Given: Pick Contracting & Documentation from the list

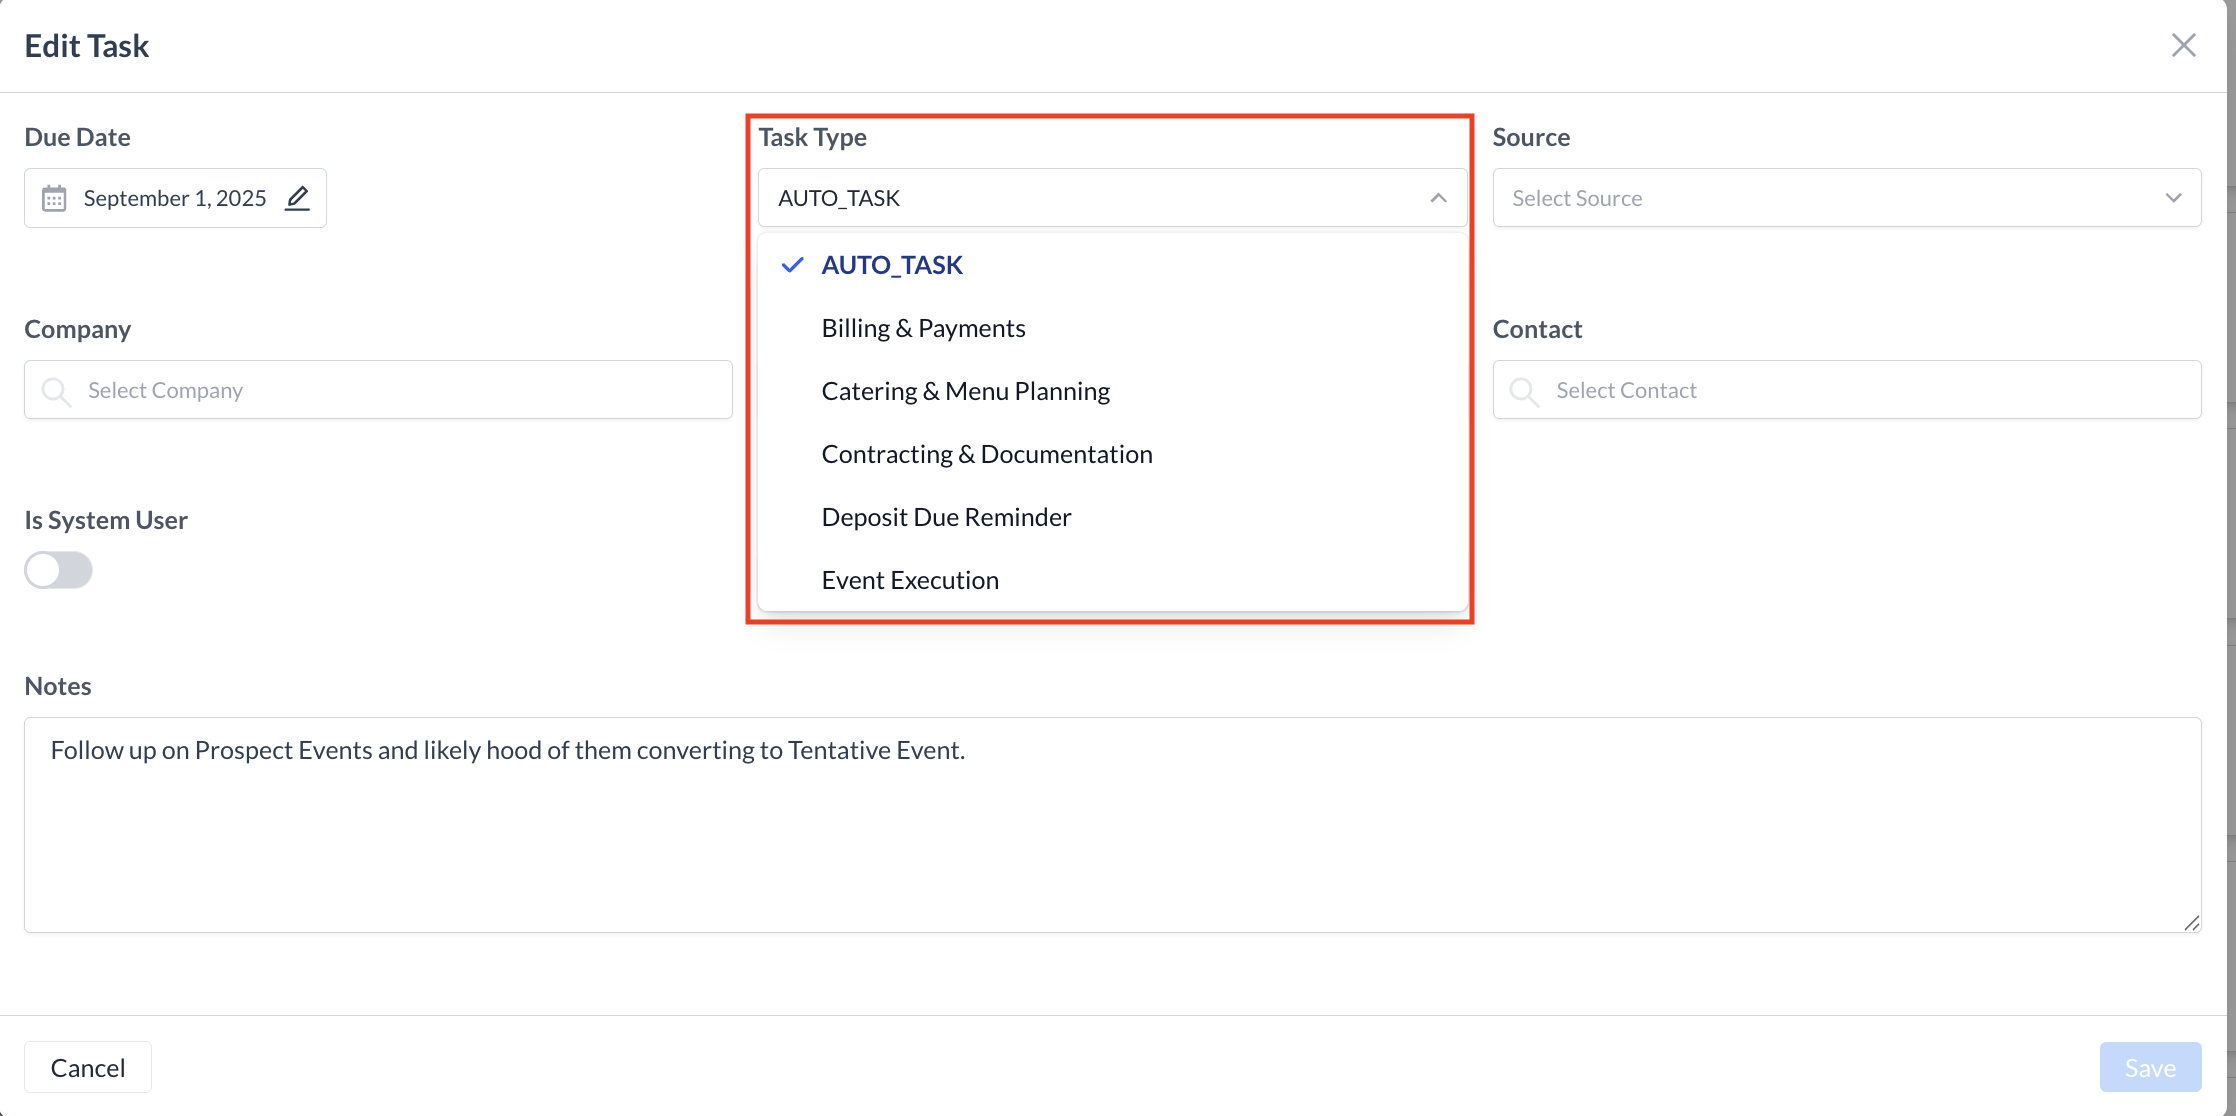Looking at the screenshot, I should [986, 454].
